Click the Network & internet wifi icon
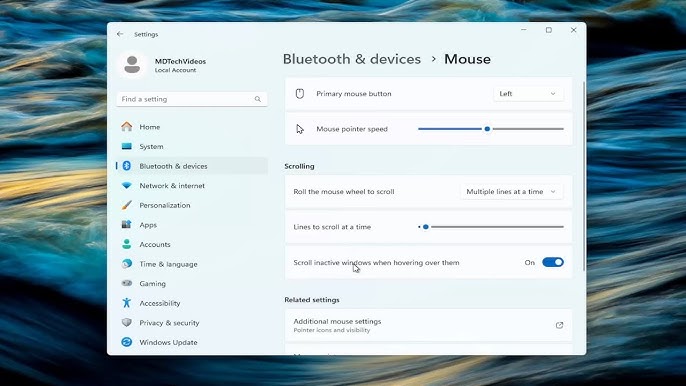Image resolution: width=686 pixels, height=386 pixels. [127, 186]
